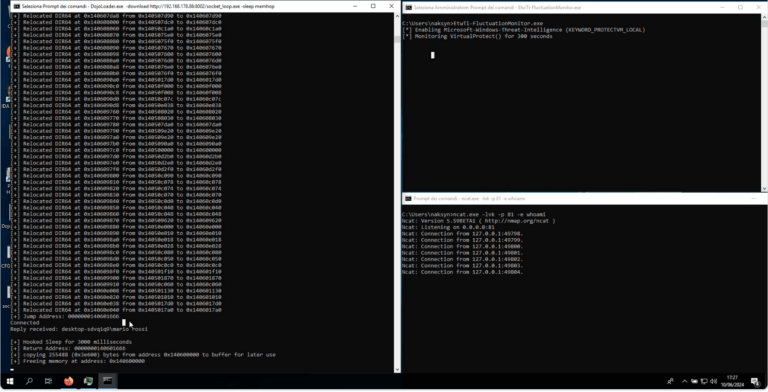Open the Windows Start menu
768x392 pixels.
click(10, 381)
